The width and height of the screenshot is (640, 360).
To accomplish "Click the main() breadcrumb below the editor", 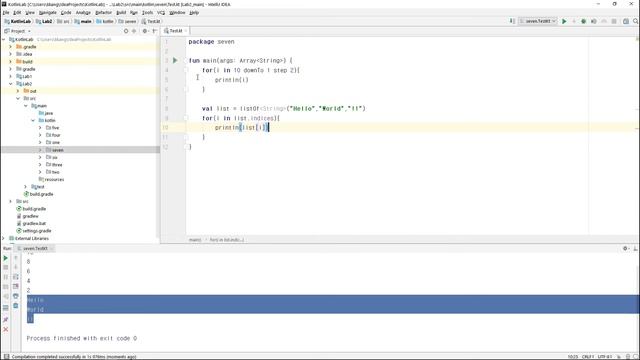I will 195,240.
